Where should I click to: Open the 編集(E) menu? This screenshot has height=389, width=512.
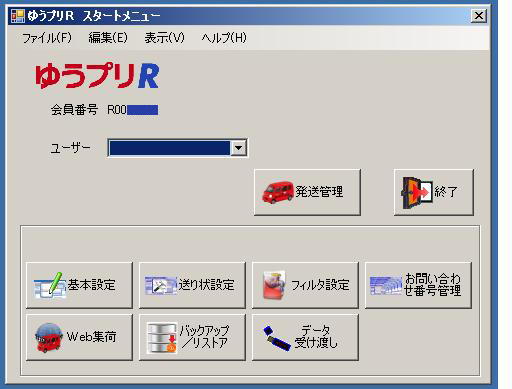click(x=108, y=38)
